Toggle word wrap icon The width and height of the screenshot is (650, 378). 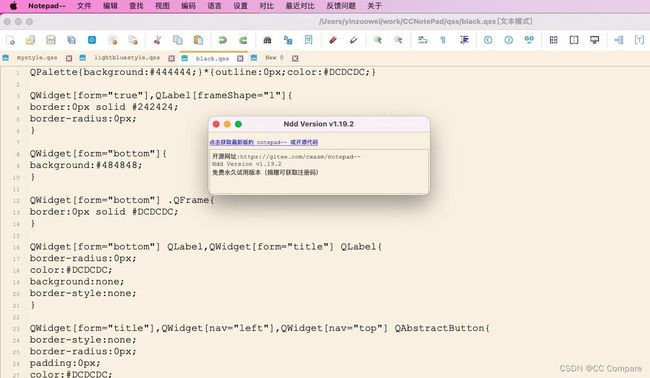coord(422,40)
